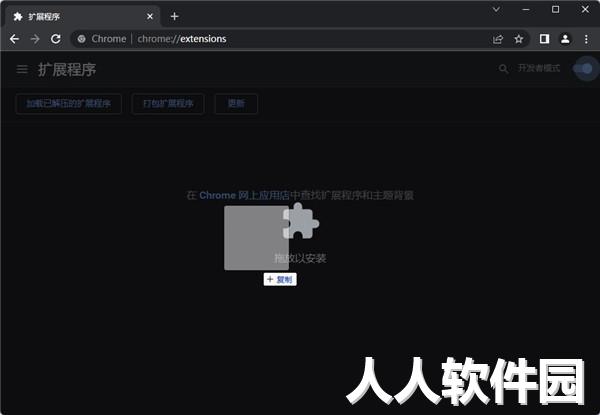The image size is (600, 415).
Task: Open the tab search chevron
Action: point(496,10)
